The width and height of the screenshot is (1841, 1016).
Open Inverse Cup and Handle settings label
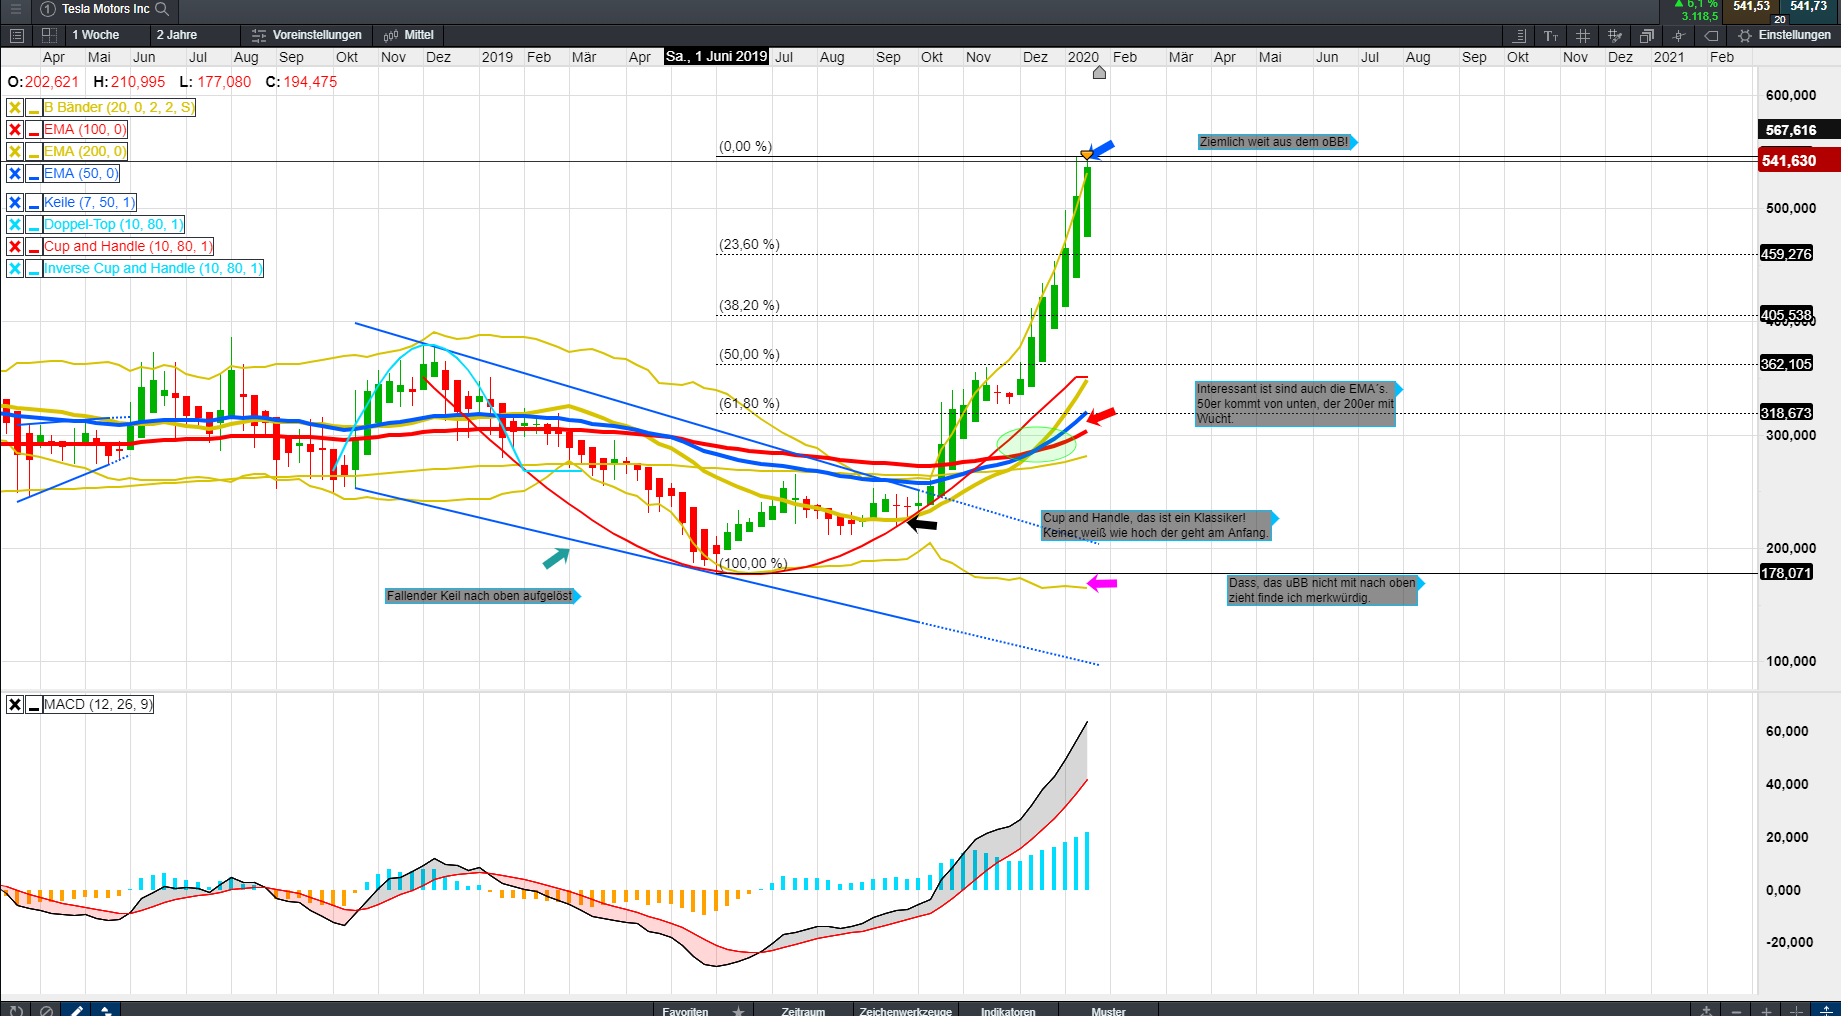pos(153,268)
